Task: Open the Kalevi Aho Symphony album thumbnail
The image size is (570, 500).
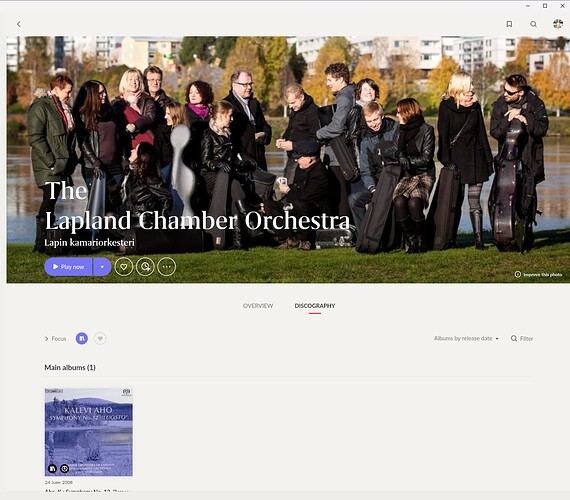Action: click(89, 432)
